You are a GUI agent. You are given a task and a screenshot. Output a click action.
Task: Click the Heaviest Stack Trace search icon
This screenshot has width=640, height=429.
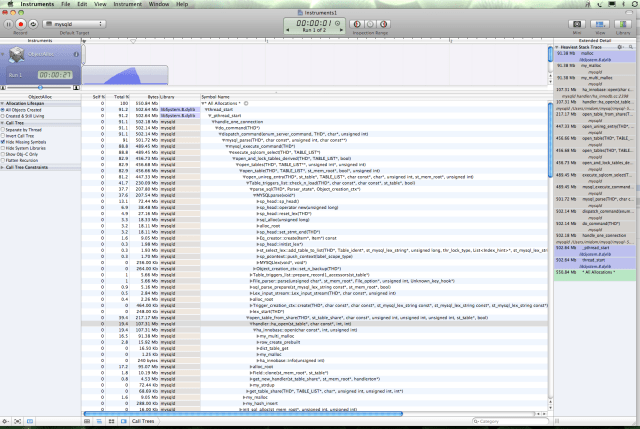[631, 47]
